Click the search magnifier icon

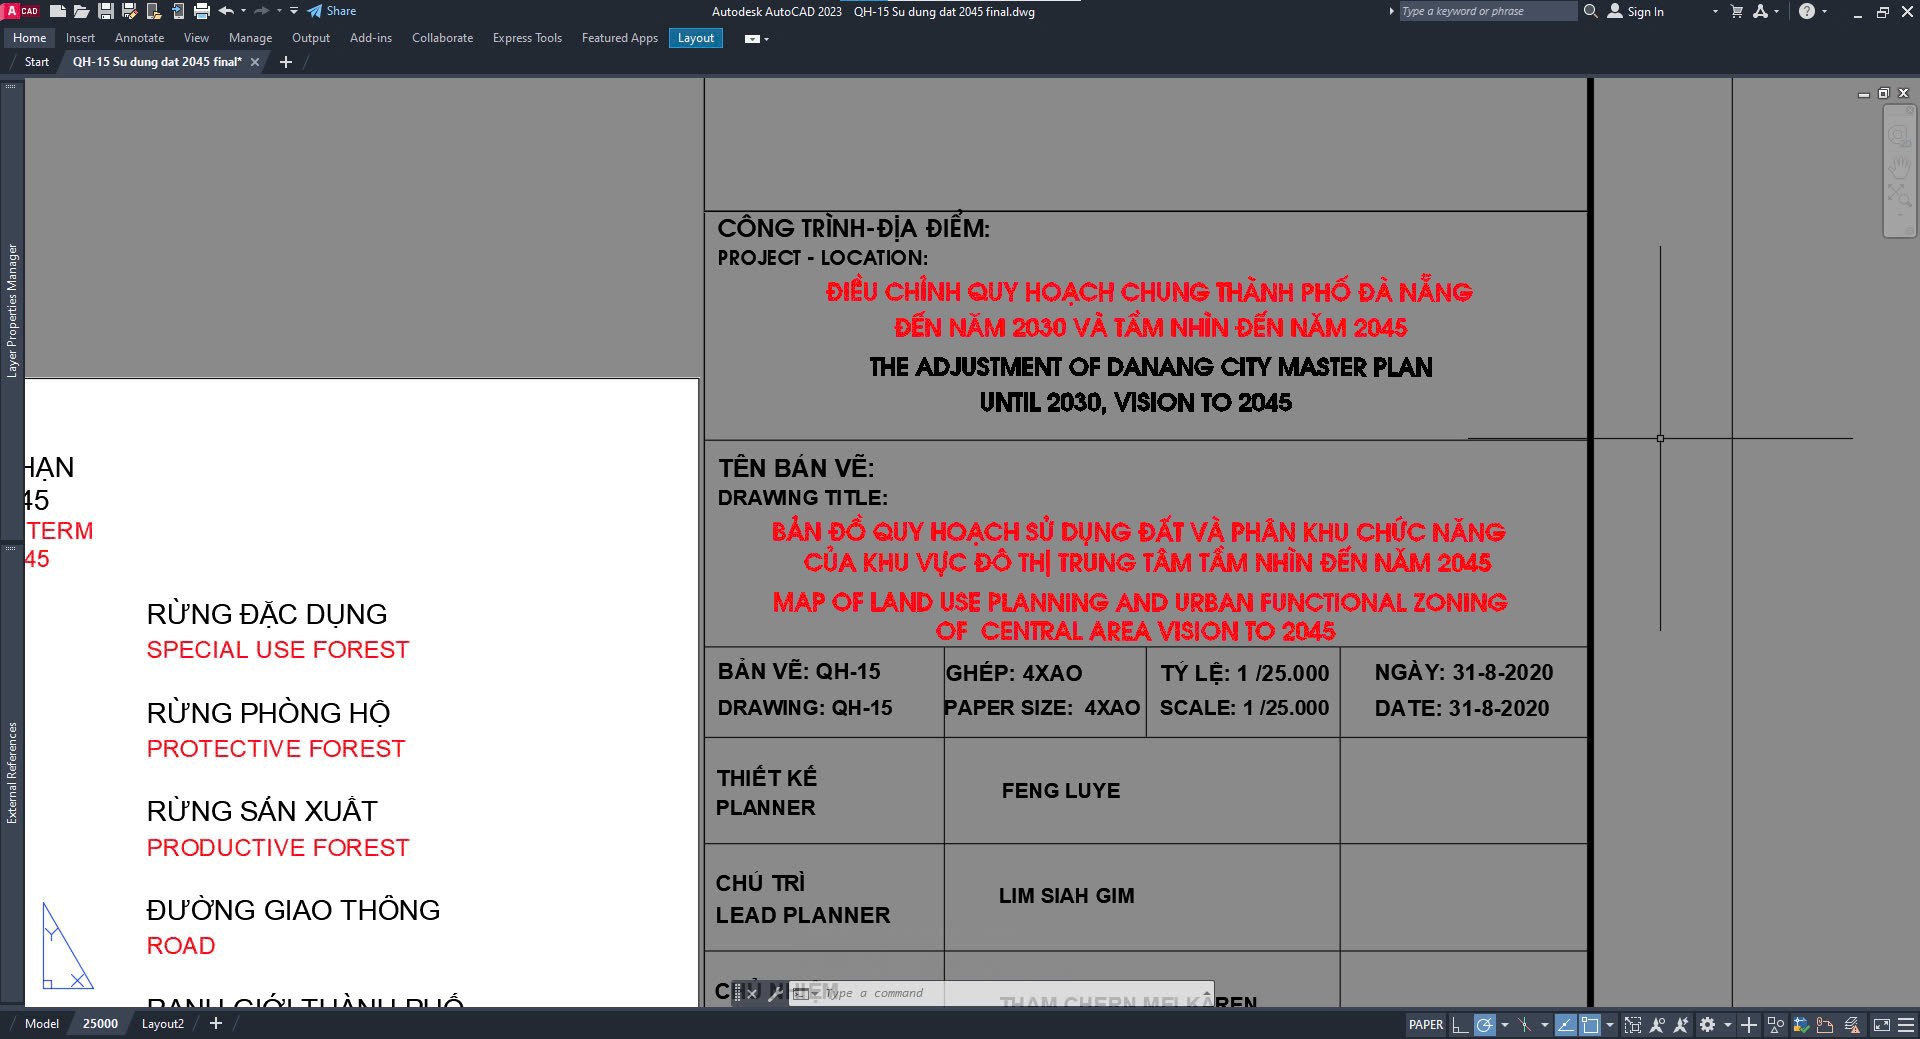[x=1590, y=11]
